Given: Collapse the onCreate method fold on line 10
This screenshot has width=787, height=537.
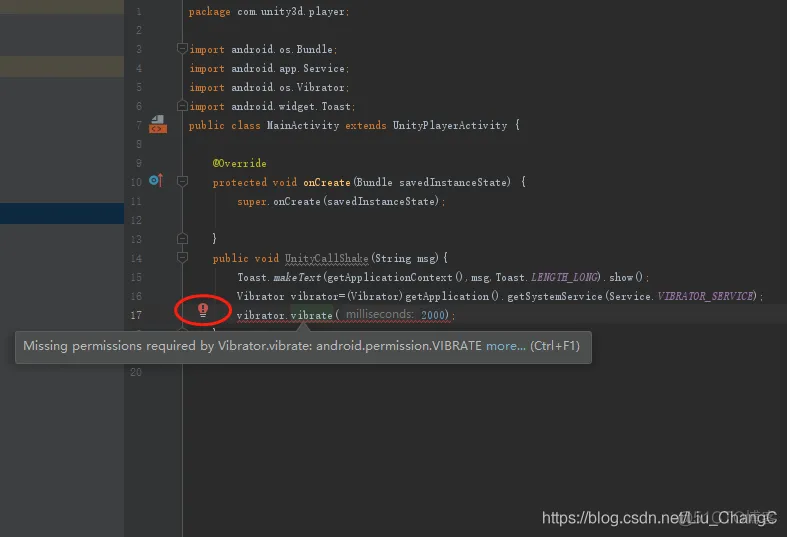Looking at the screenshot, I should click(182, 182).
